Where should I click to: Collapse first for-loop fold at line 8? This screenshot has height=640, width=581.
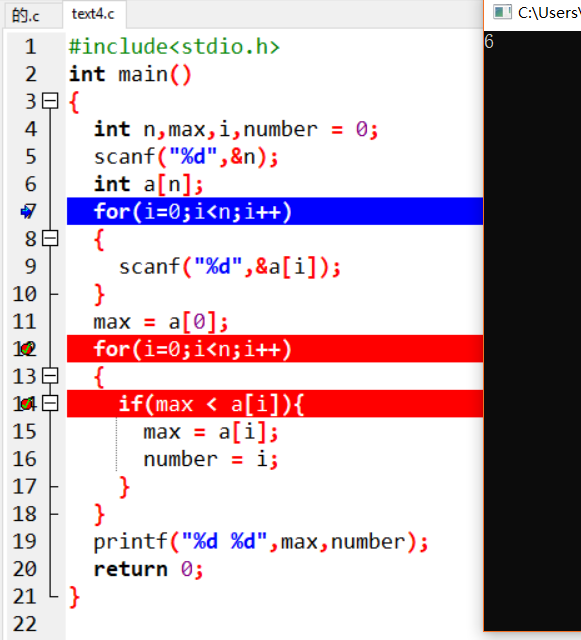[x=50, y=238]
